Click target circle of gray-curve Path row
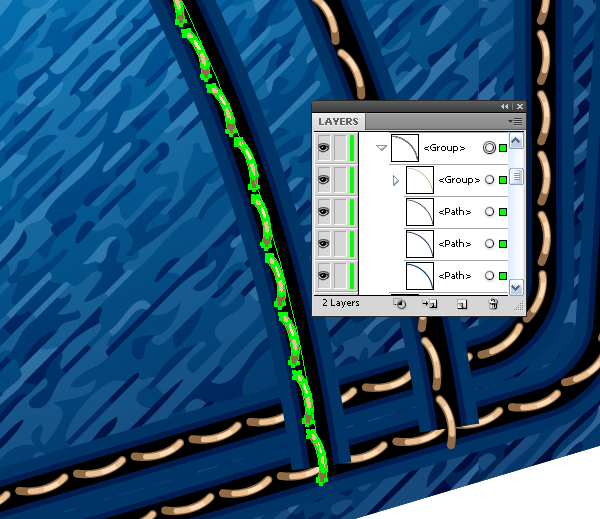The image size is (600, 519). 489,212
